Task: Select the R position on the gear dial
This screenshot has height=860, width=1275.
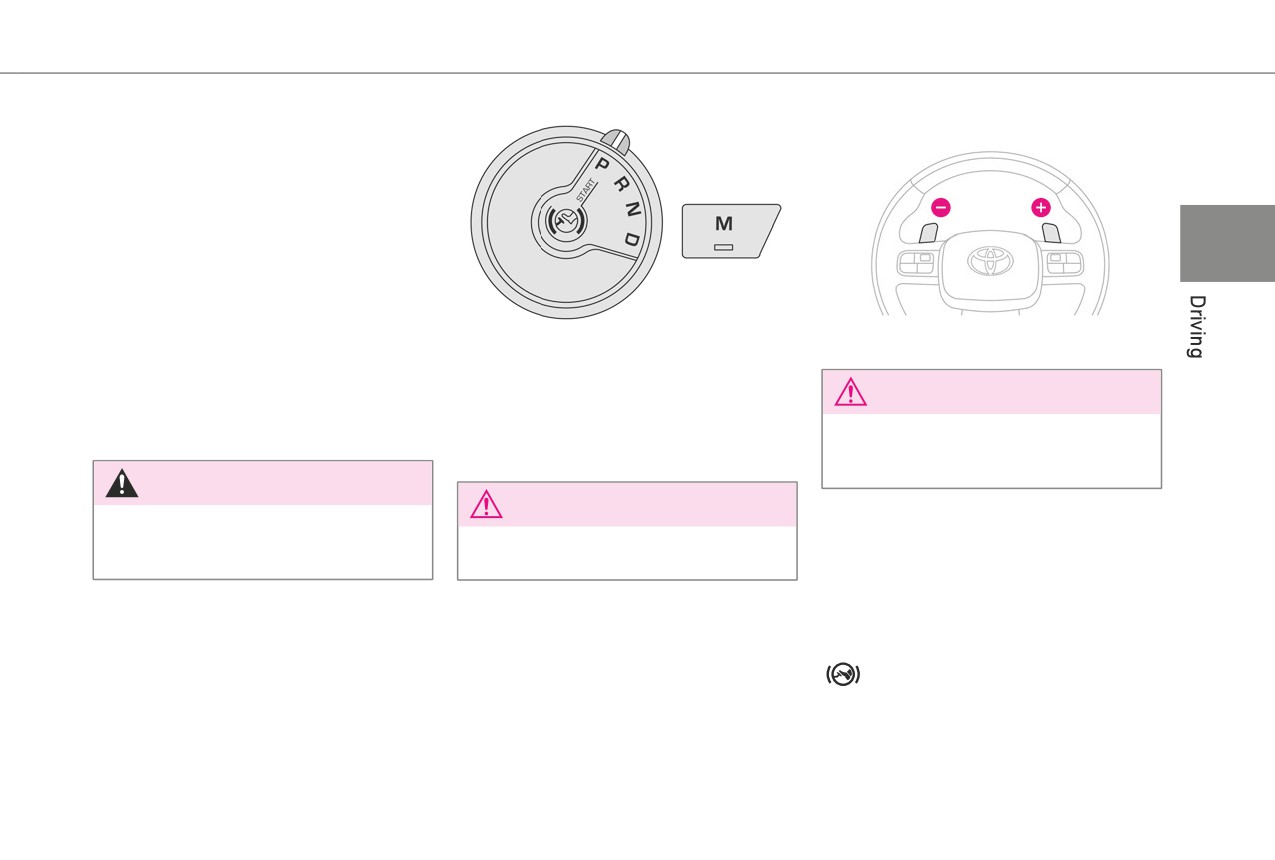Action: [621, 183]
